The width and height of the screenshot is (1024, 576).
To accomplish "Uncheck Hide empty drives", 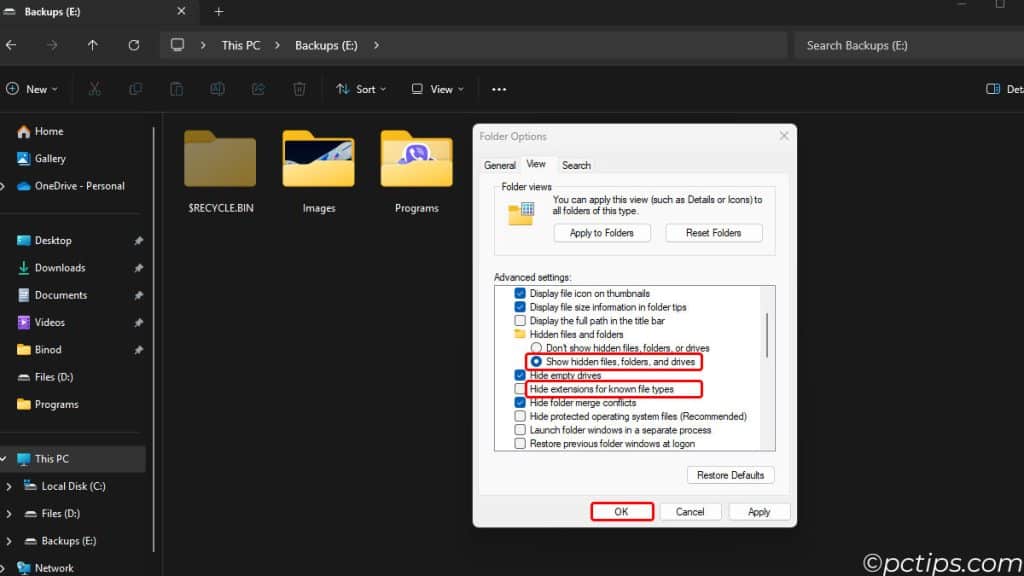I will [x=519, y=375].
